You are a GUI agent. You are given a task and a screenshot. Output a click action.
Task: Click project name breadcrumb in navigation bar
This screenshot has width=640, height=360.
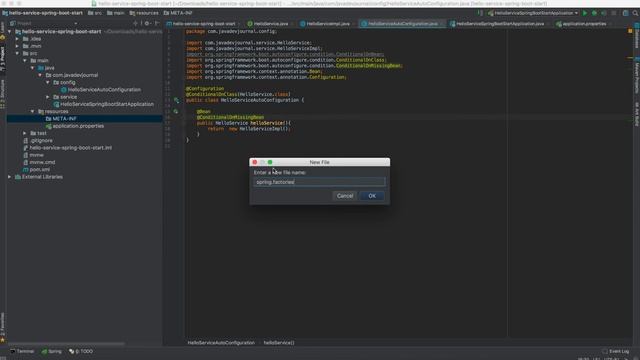(42, 13)
